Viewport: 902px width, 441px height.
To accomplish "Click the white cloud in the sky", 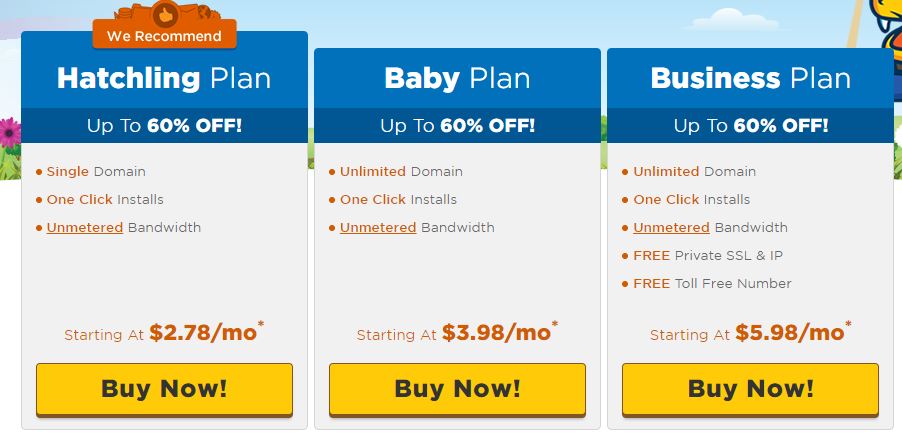I will [735, 20].
